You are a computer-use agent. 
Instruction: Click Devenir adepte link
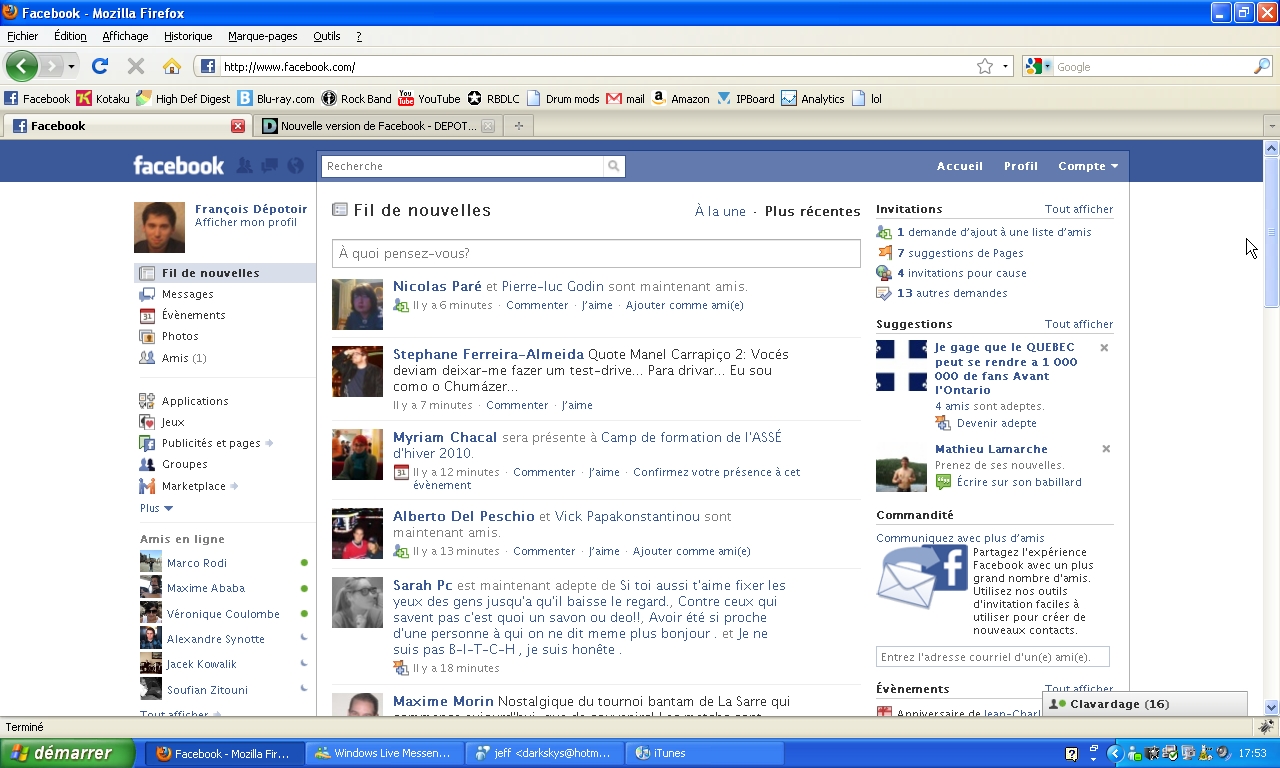coord(997,423)
